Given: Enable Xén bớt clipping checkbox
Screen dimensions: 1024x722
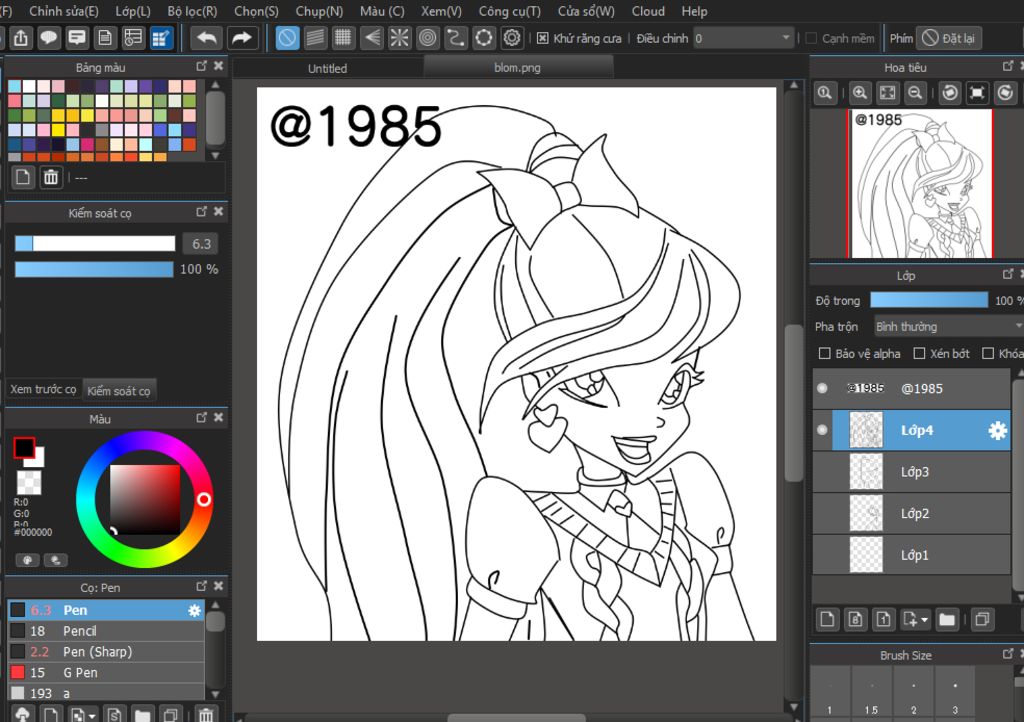Looking at the screenshot, I should [920, 353].
